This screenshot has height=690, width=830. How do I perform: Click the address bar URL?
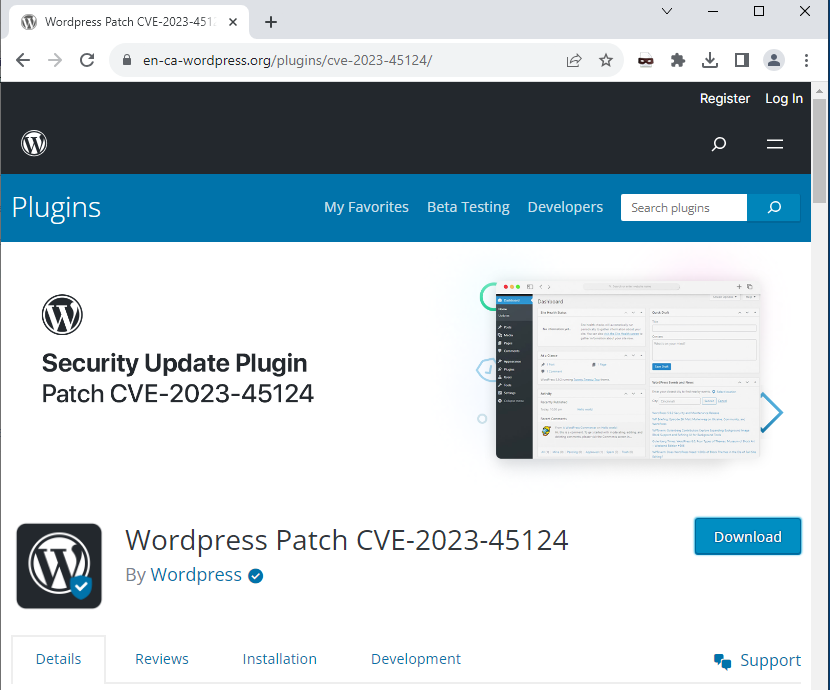(x=287, y=60)
